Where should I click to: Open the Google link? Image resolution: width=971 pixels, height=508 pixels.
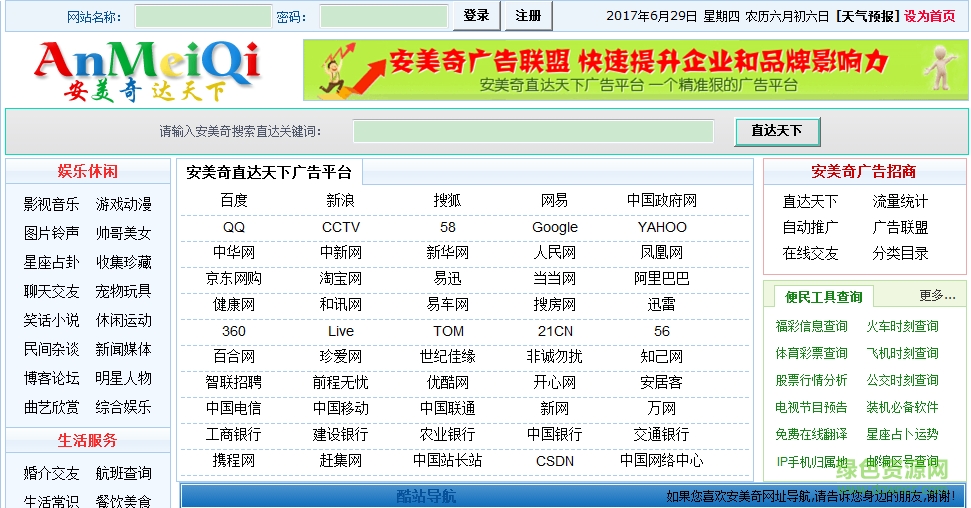555,227
